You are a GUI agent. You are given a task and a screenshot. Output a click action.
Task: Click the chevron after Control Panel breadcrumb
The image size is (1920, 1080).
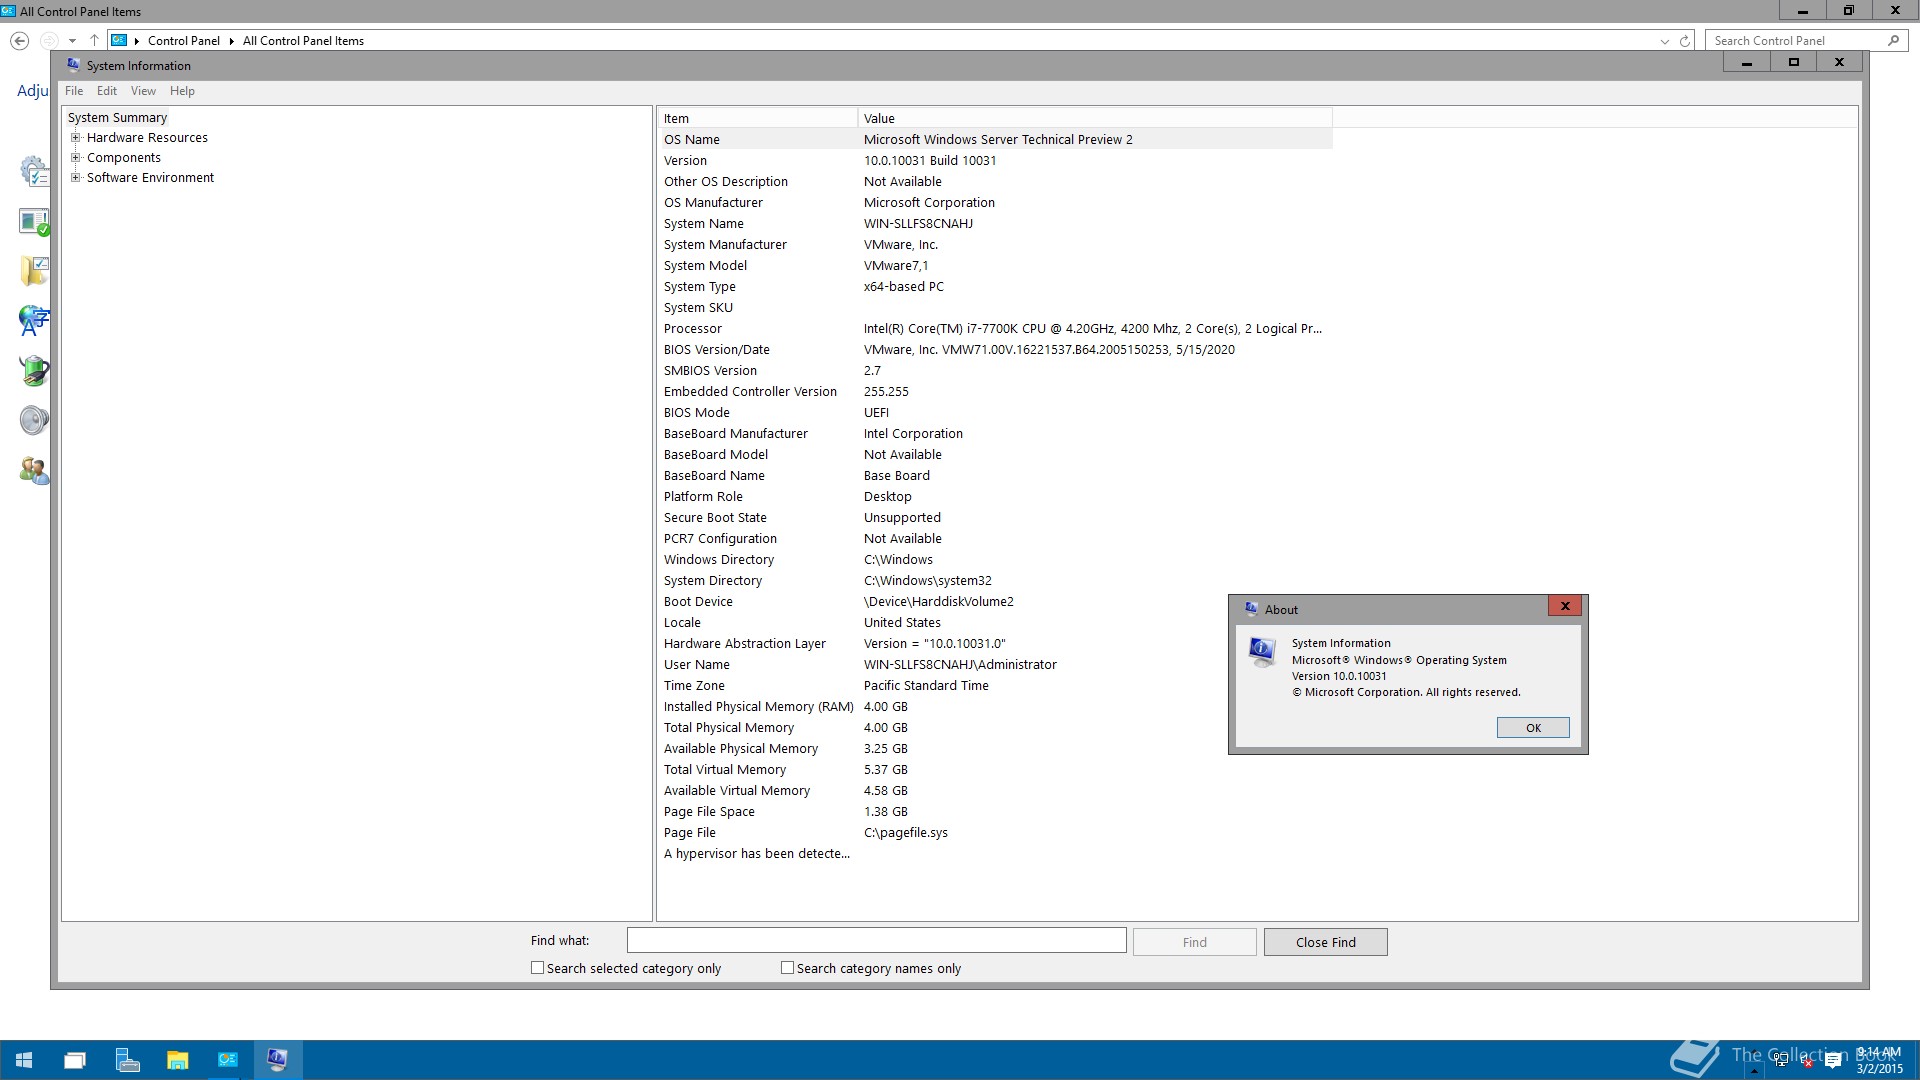(x=231, y=41)
